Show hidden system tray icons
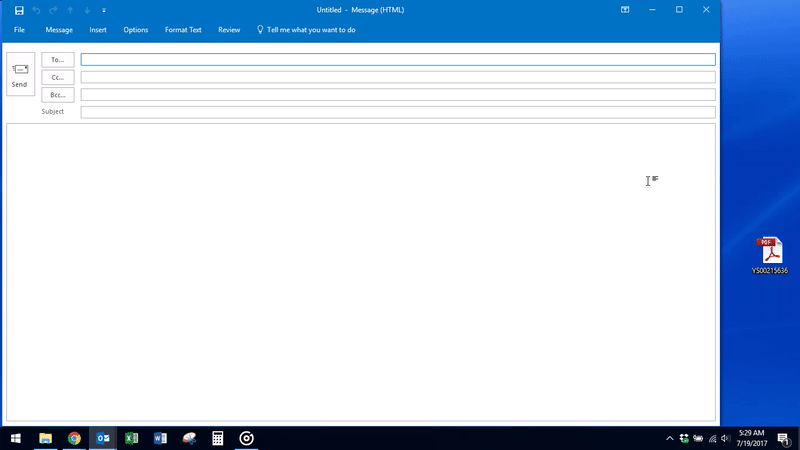Image resolution: width=800 pixels, height=450 pixels. [x=669, y=438]
